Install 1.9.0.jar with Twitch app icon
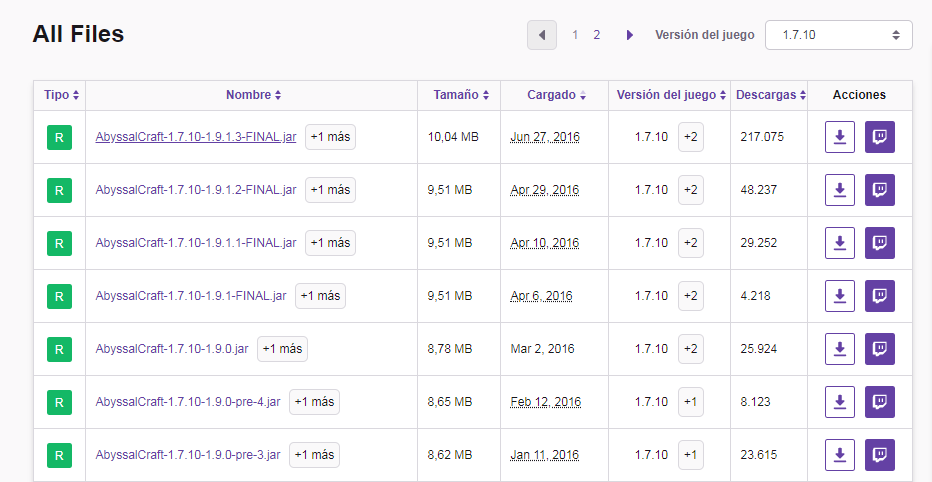 click(880, 348)
